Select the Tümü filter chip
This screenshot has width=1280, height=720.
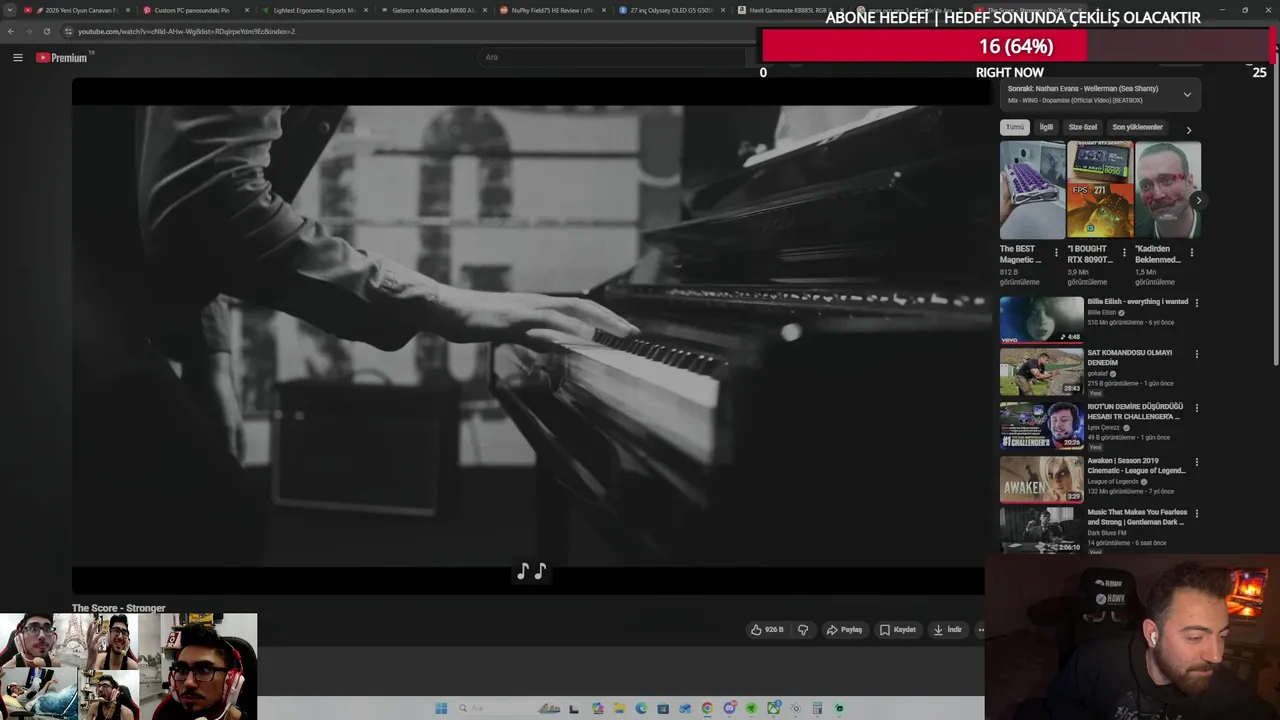[1015, 127]
